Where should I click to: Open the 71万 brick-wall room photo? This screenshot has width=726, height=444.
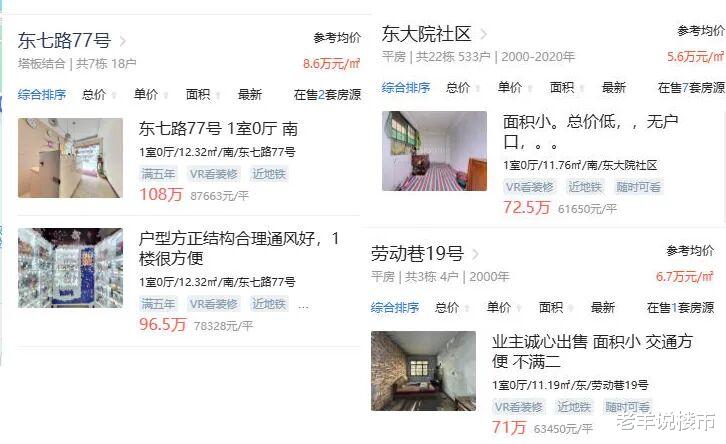point(423,371)
